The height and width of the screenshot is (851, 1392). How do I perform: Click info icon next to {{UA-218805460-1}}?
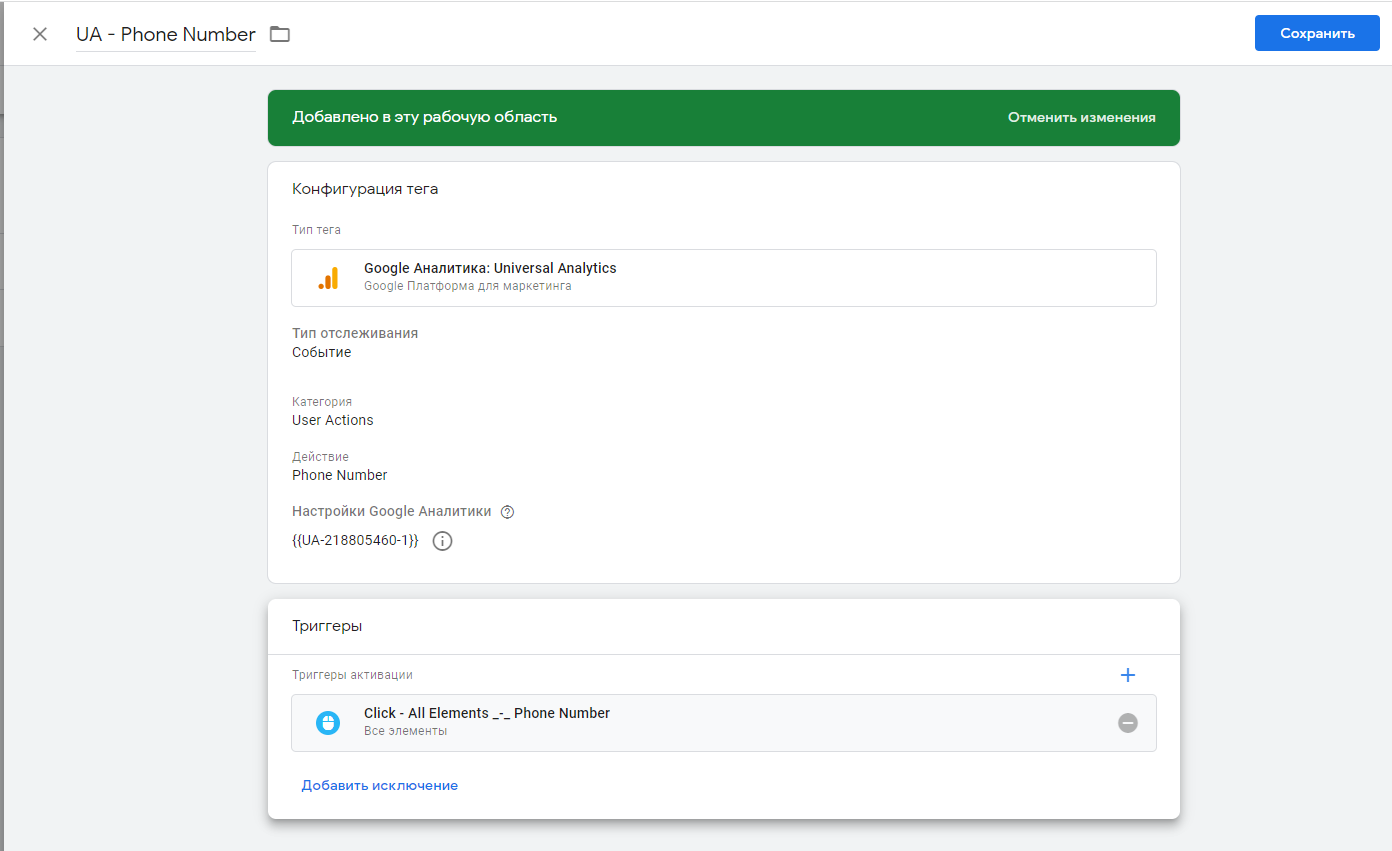[442, 541]
